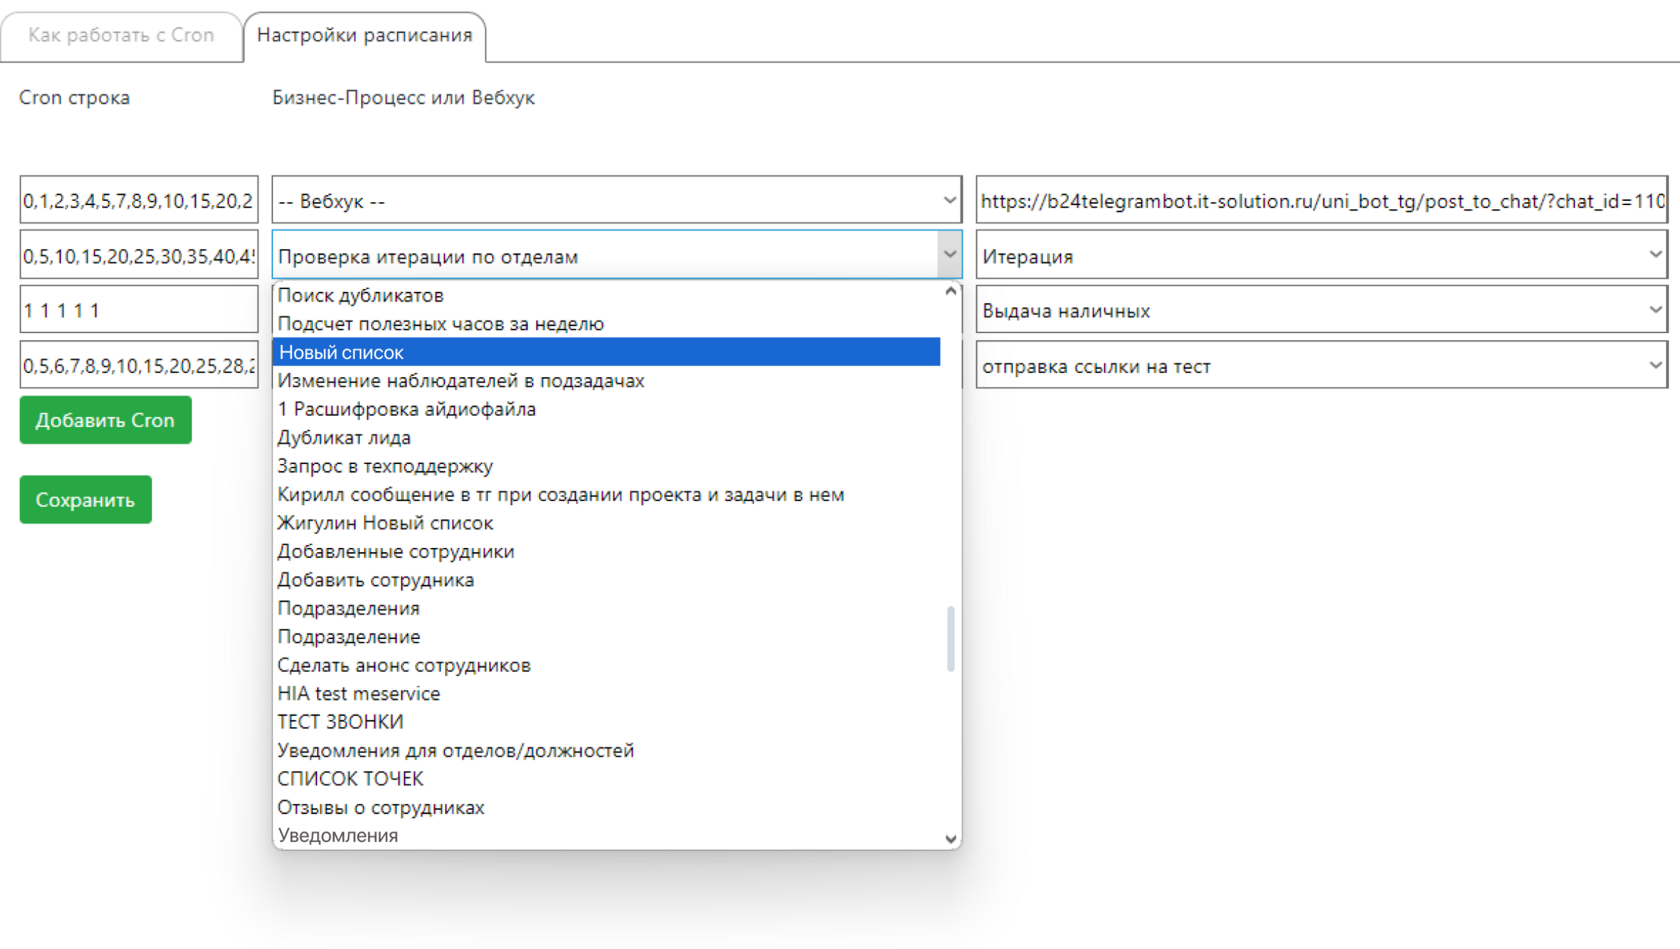Image resolution: width=1680 pixels, height=949 pixels.
Task: Open the 'Итерация' dropdown
Action: pyautogui.click(x=1321, y=256)
